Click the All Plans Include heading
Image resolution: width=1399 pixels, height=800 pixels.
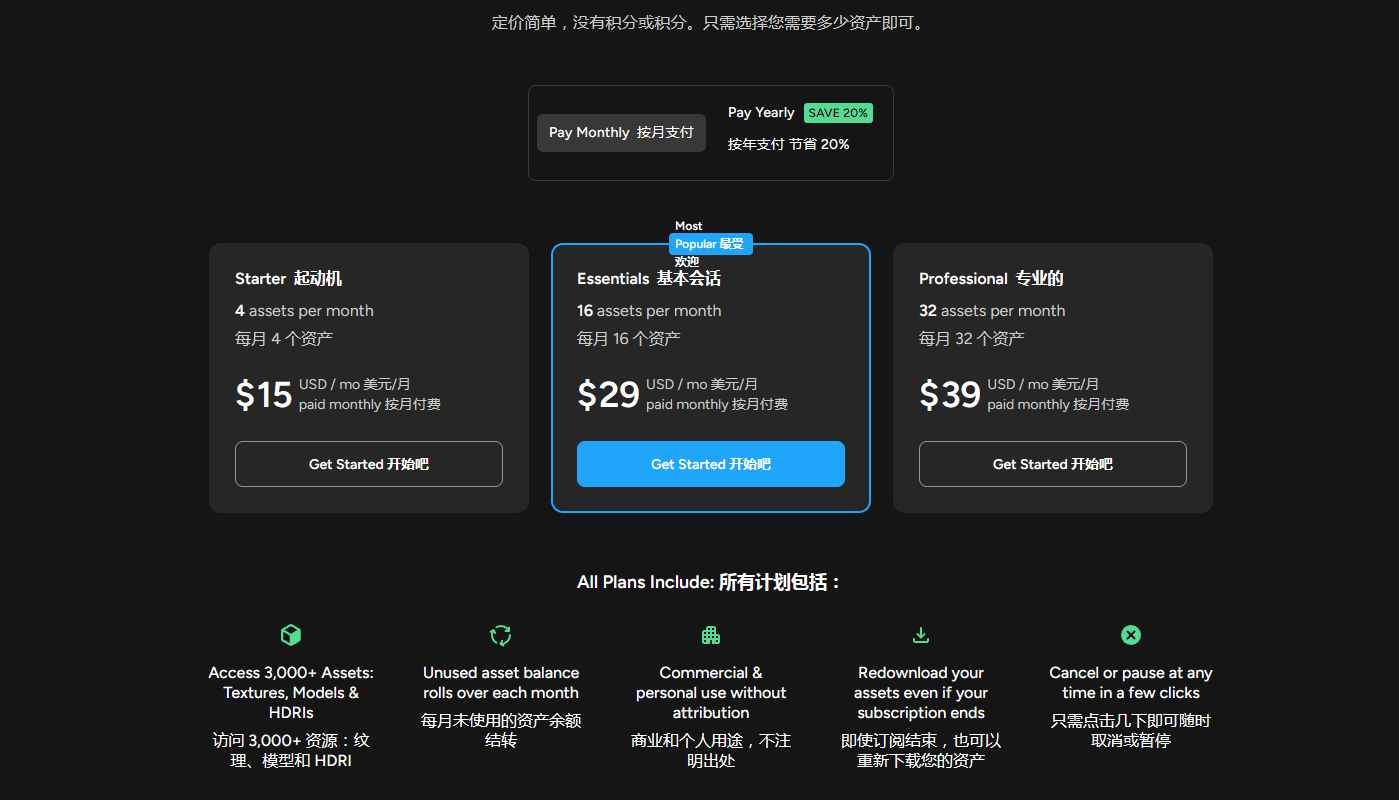point(710,582)
